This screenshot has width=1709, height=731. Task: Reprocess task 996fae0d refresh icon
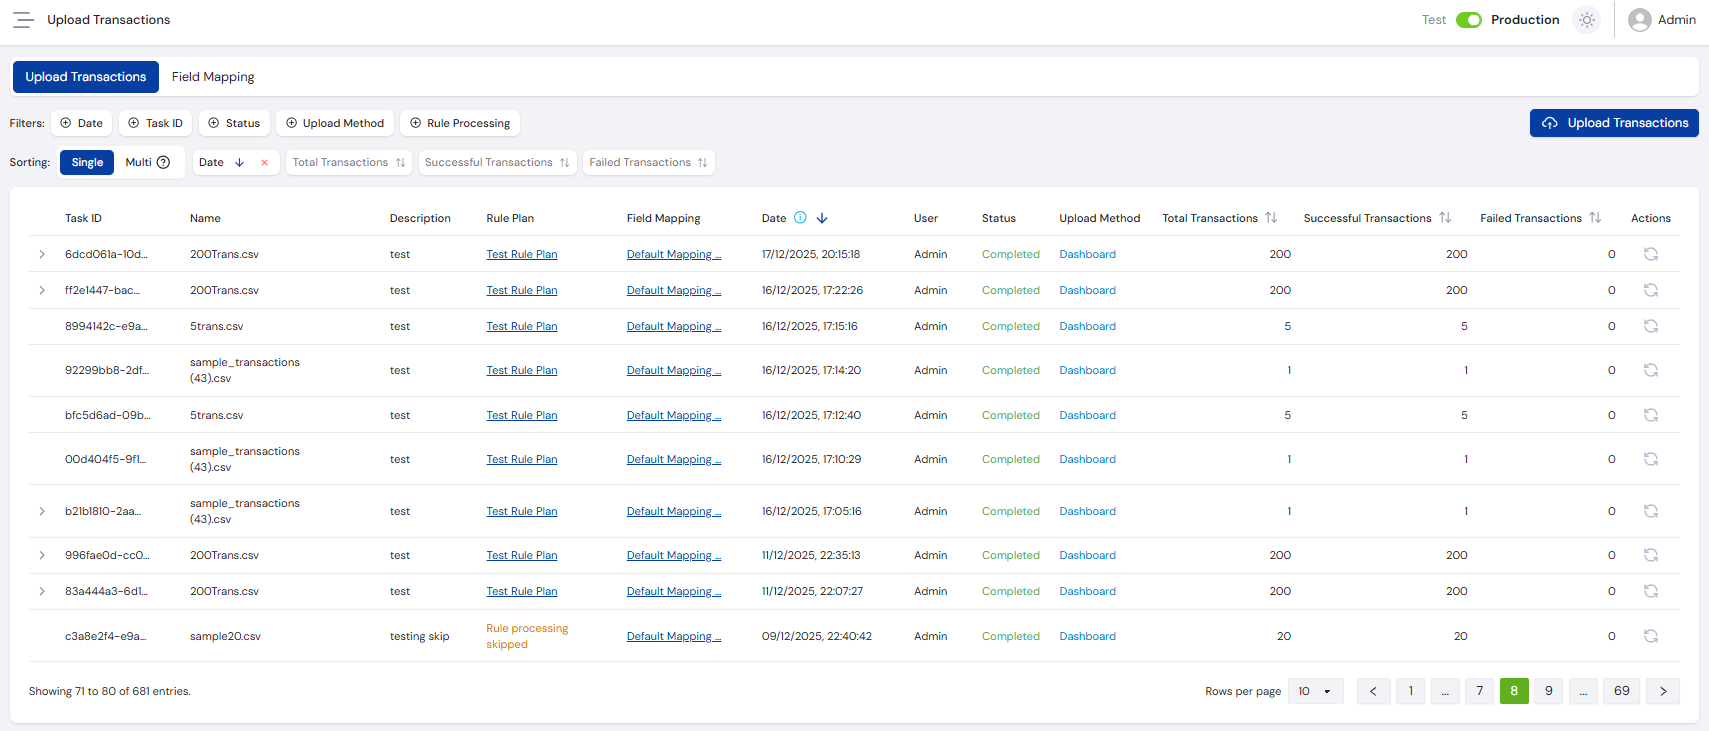tap(1651, 555)
